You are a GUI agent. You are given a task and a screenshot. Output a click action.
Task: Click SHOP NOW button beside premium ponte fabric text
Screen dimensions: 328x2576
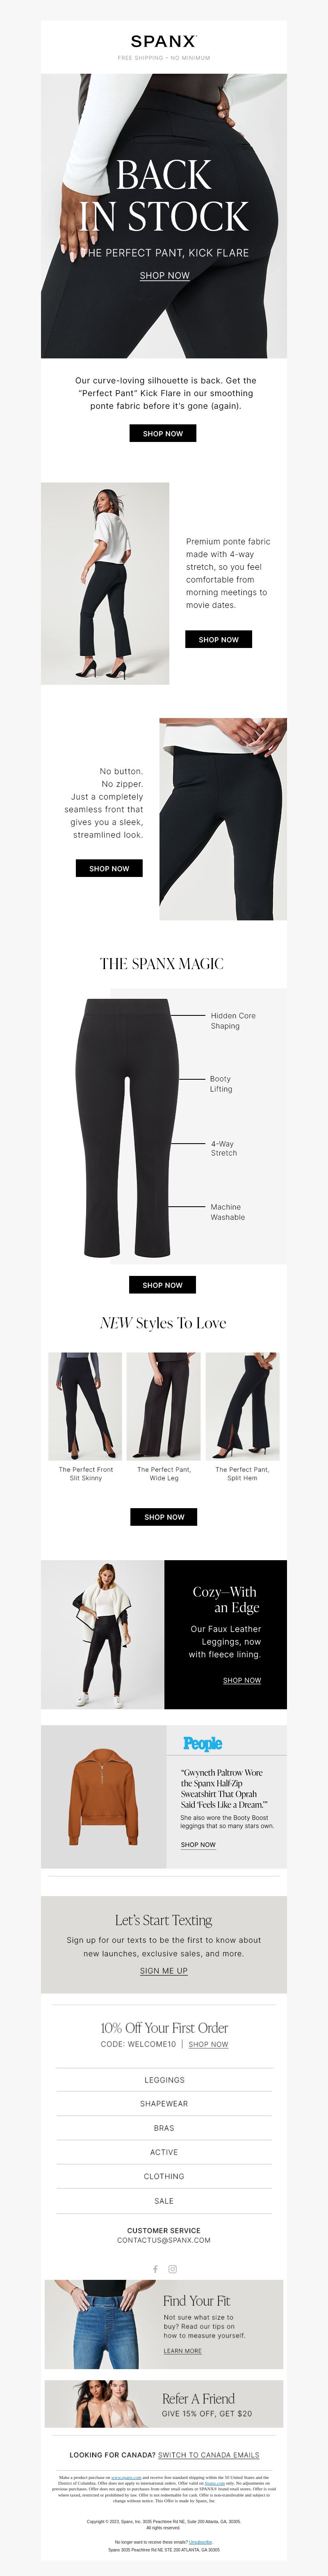click(x=218, y=639)
